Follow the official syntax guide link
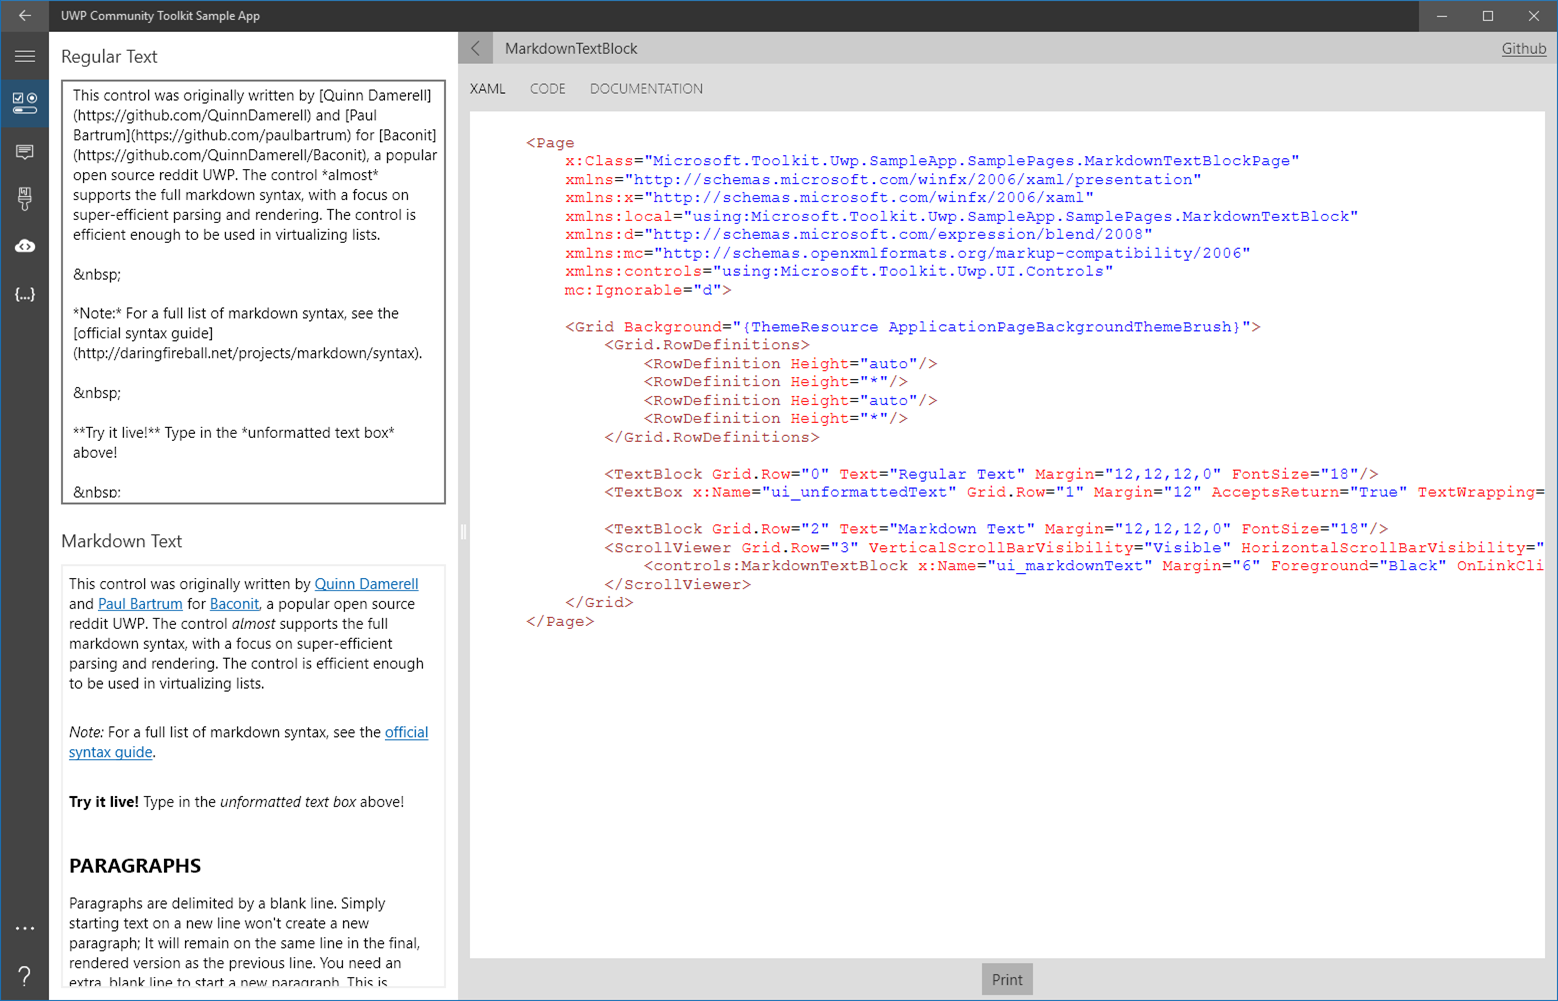The height and width of the screenshot is (1001, 1558). 248,742
